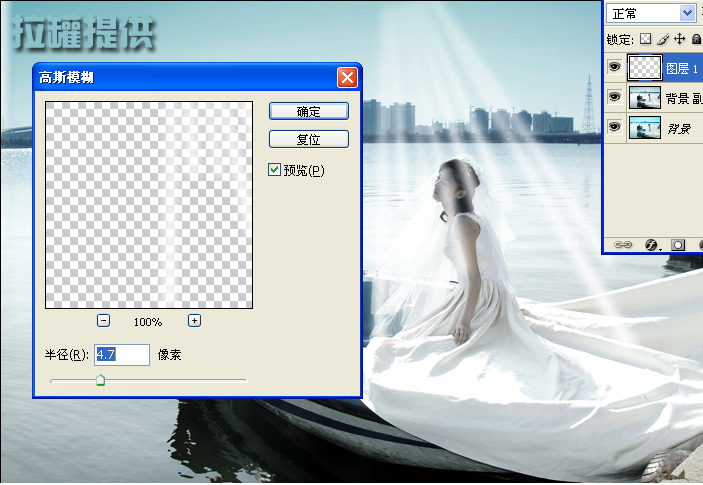Open the layer style fx icon menu
The width and height of the screenshot is (703, 485).
651,245
